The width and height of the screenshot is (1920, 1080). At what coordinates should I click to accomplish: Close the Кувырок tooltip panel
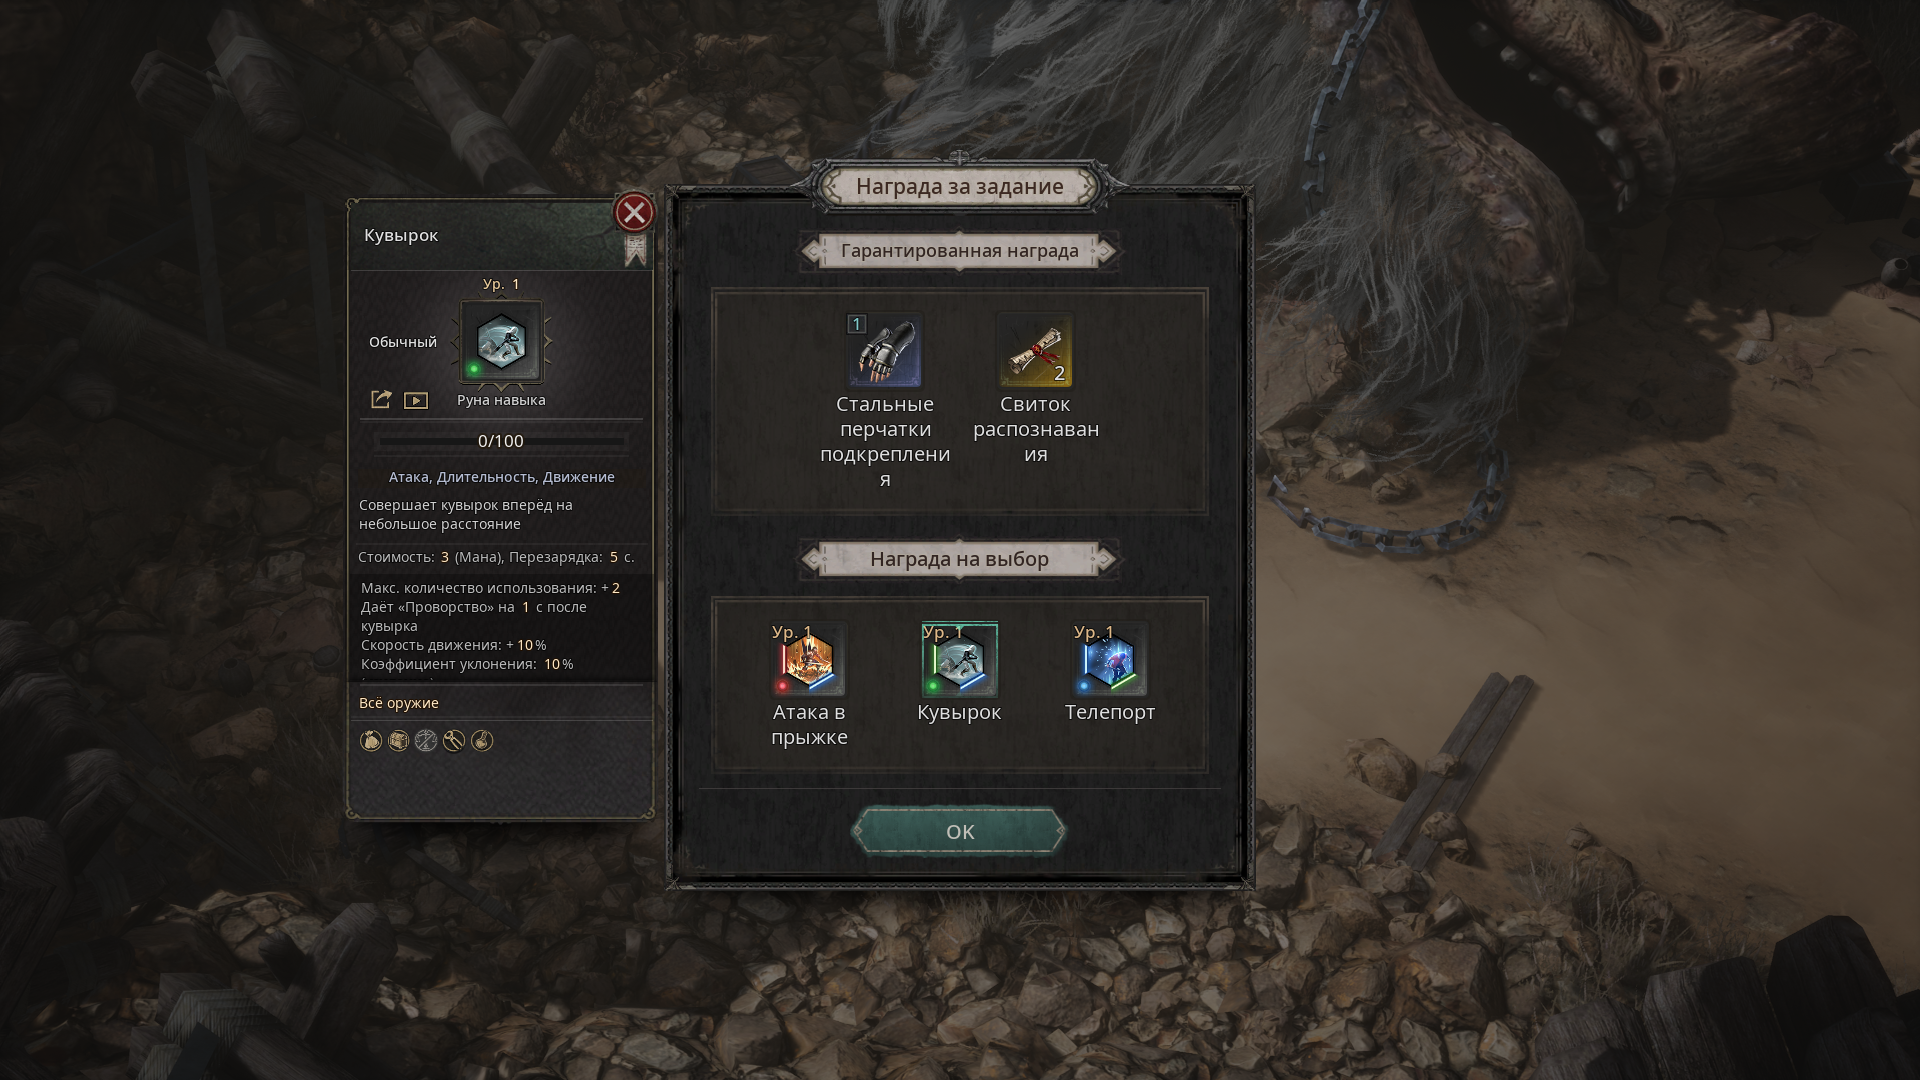(634, 213)
